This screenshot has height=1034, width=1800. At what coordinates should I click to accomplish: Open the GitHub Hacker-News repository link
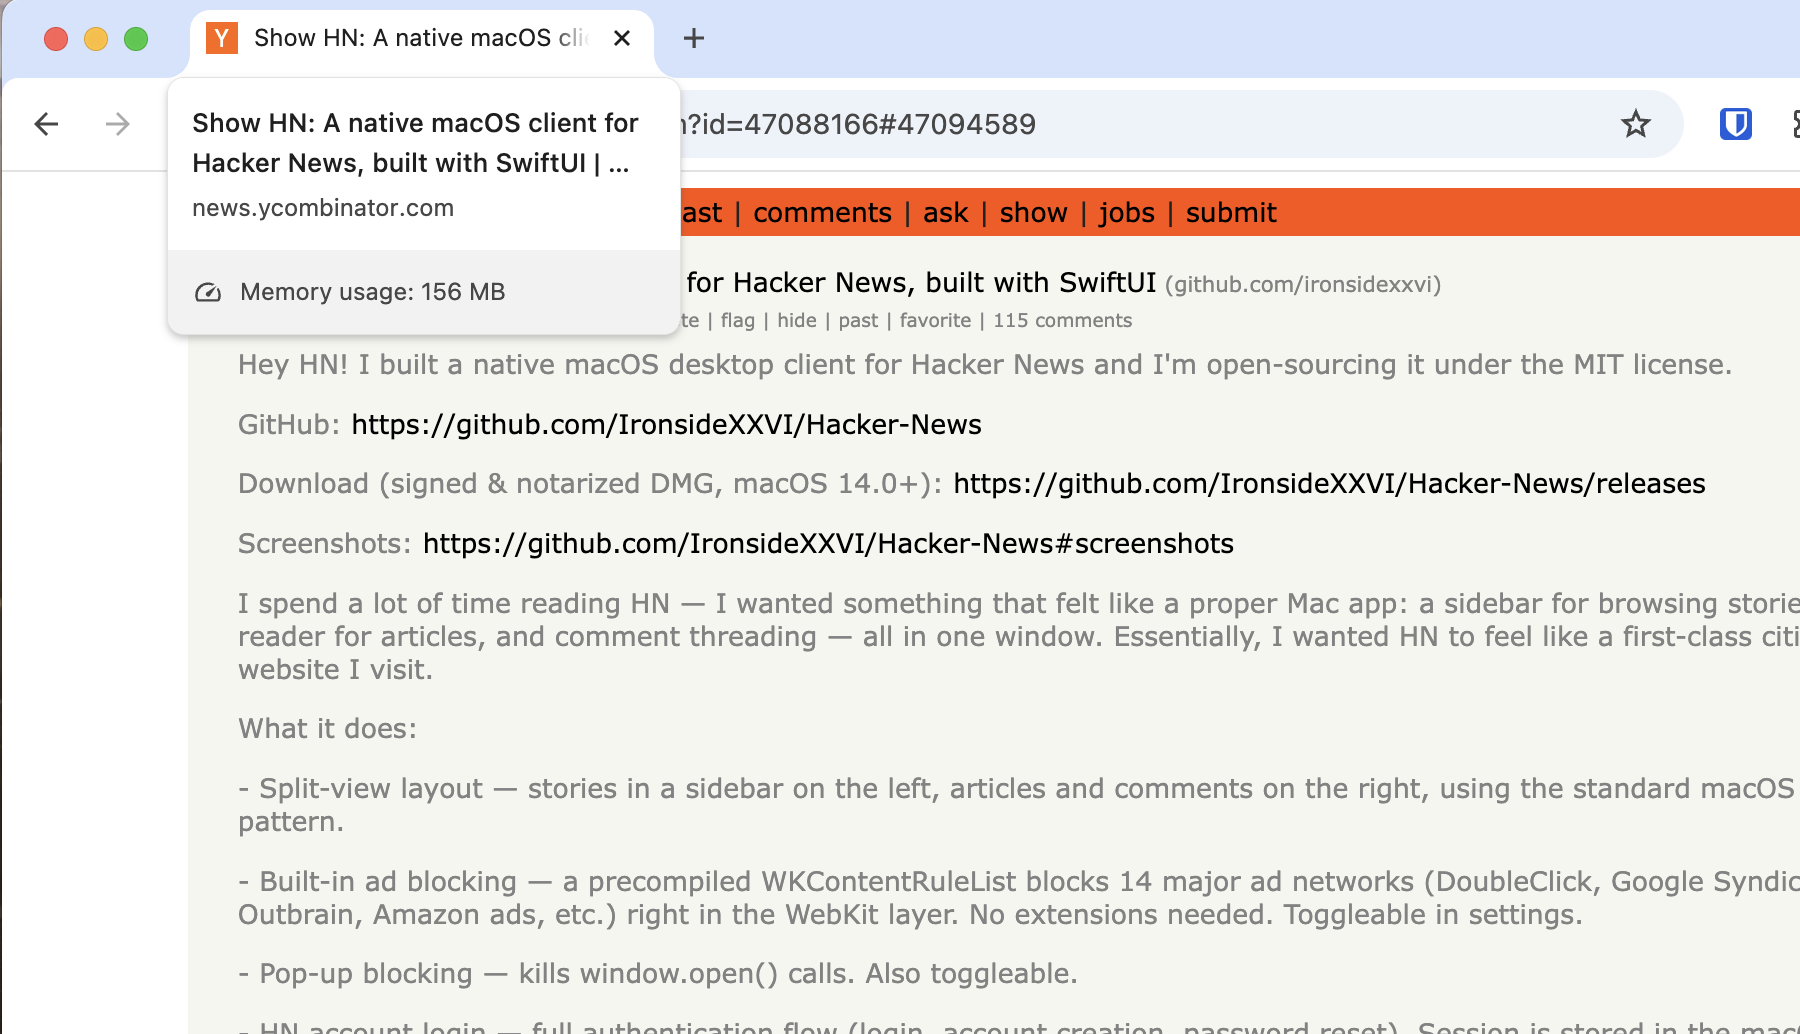(666, 425)
